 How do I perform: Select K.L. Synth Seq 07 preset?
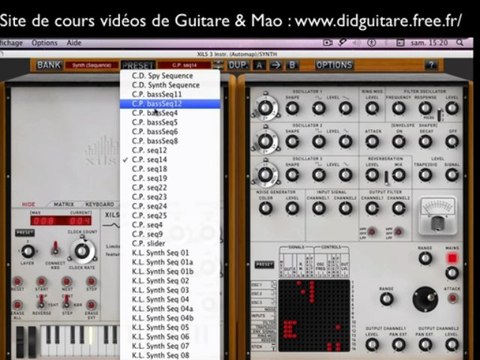tap(170, 346)
